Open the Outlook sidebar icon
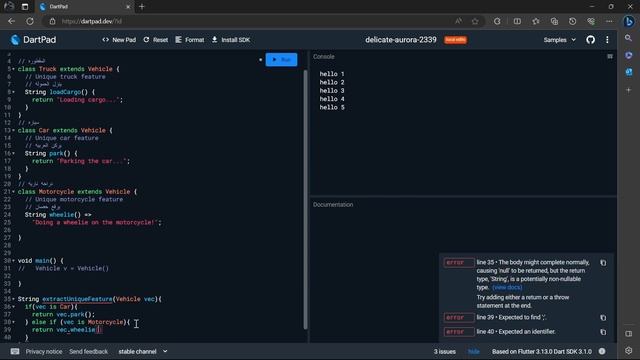The width and height of the screenshot is (640, 360). pos(629,72)
